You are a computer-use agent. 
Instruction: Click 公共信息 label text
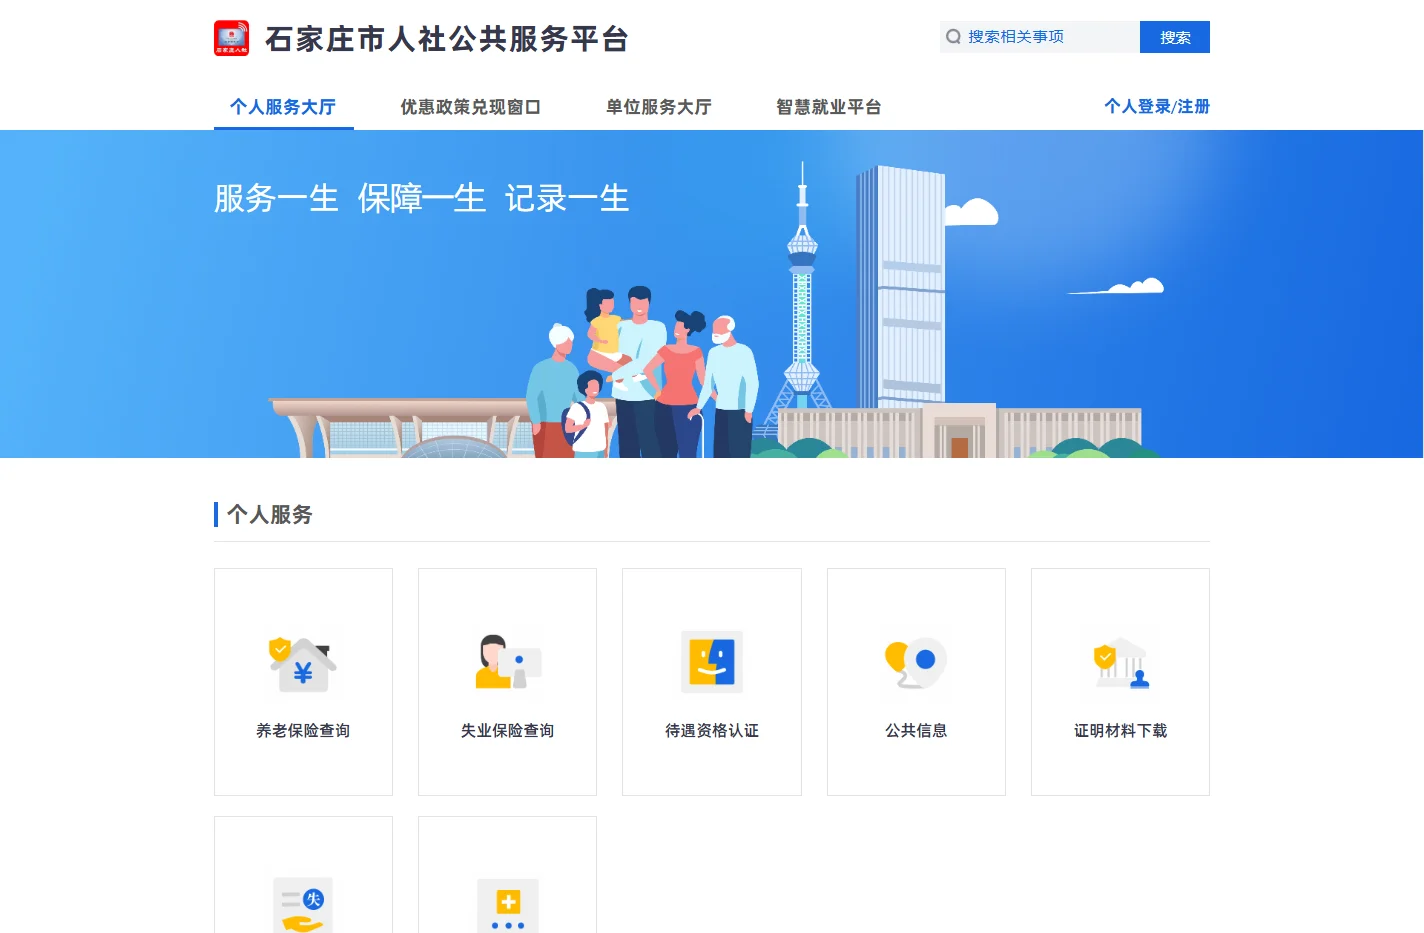[916, 731]
